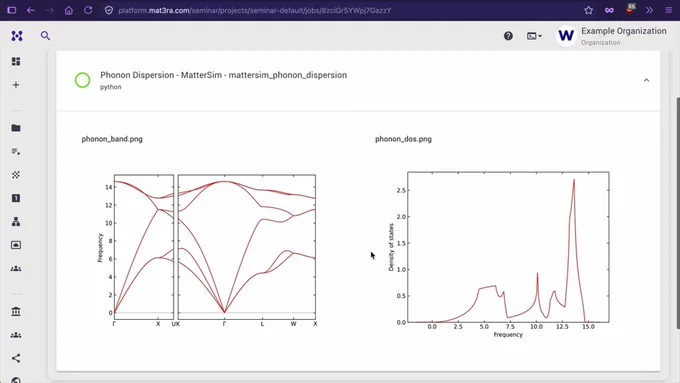Screen dimensions: 680x383
Task: Open the terminal dropdown in header
Action: 534,36
